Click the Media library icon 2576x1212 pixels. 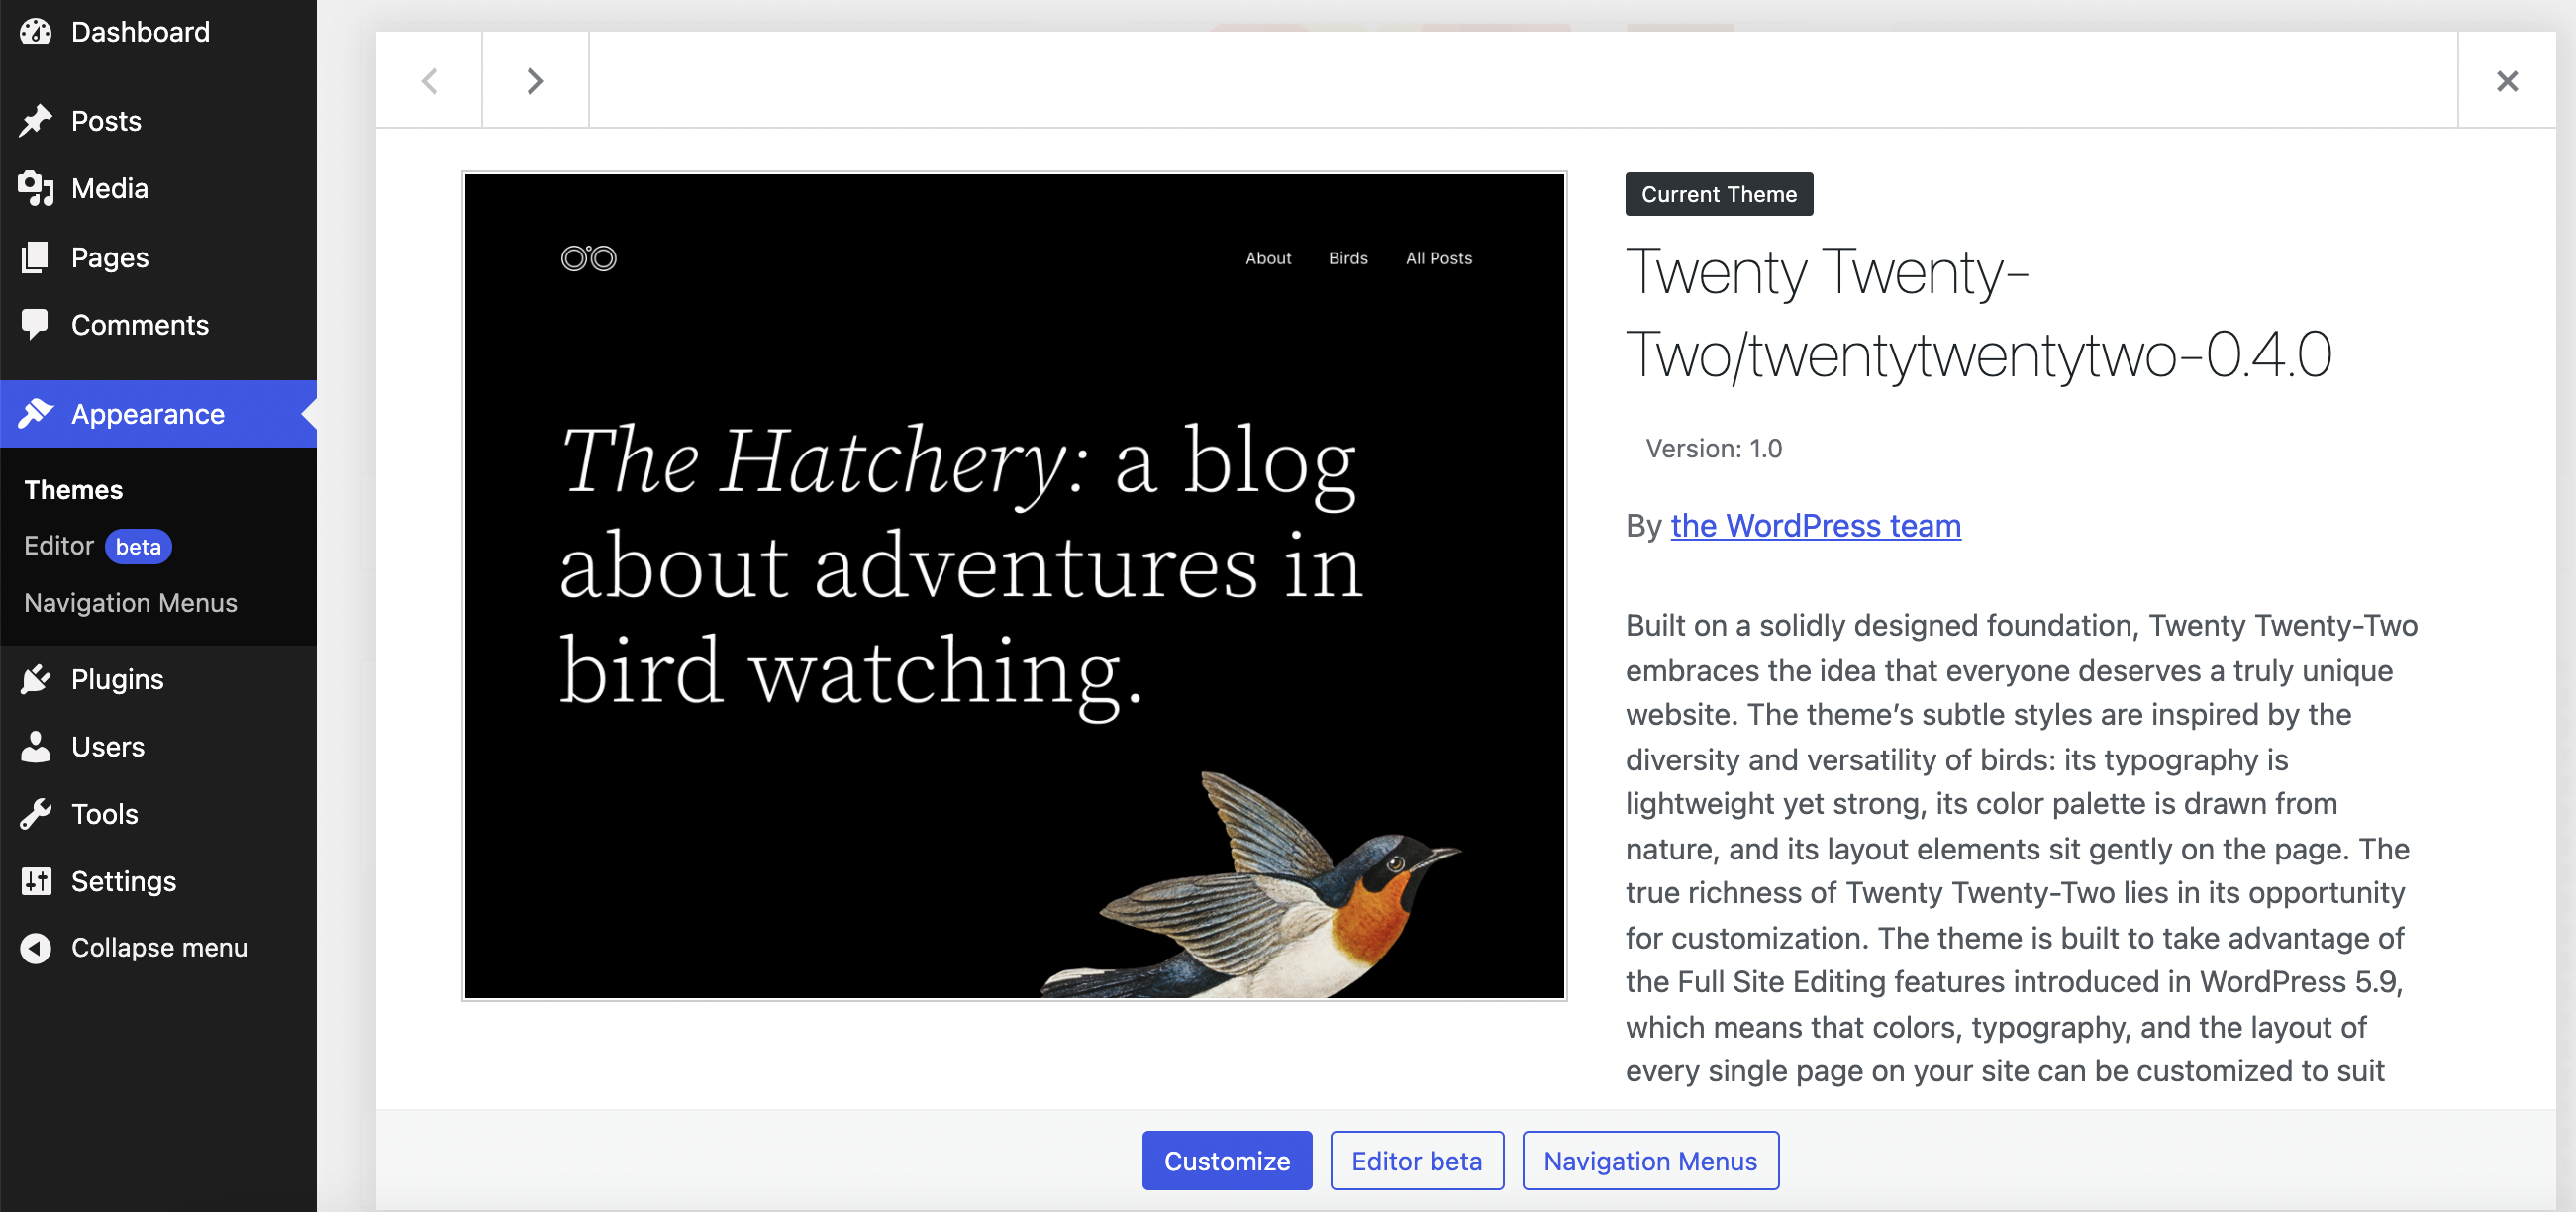pos(36,188)
